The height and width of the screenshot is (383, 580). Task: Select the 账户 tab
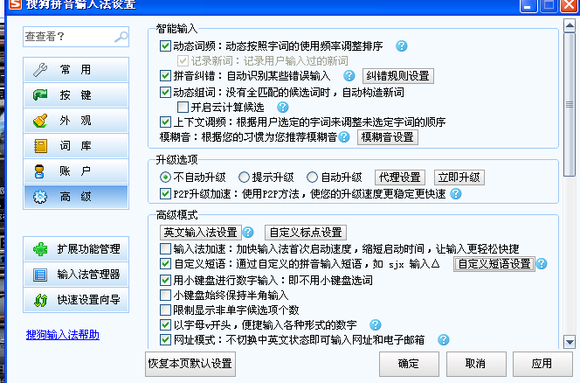(x=76, y=171)
